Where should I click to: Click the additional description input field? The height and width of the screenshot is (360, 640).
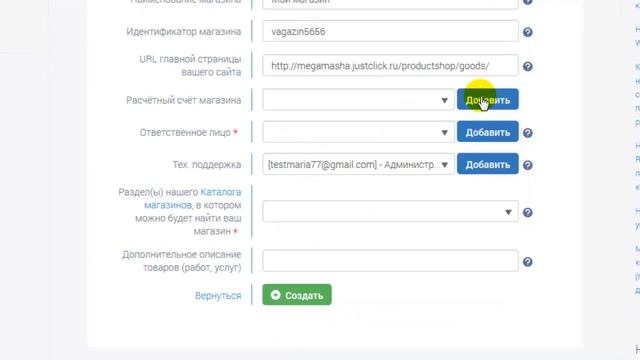pos(390,261)
